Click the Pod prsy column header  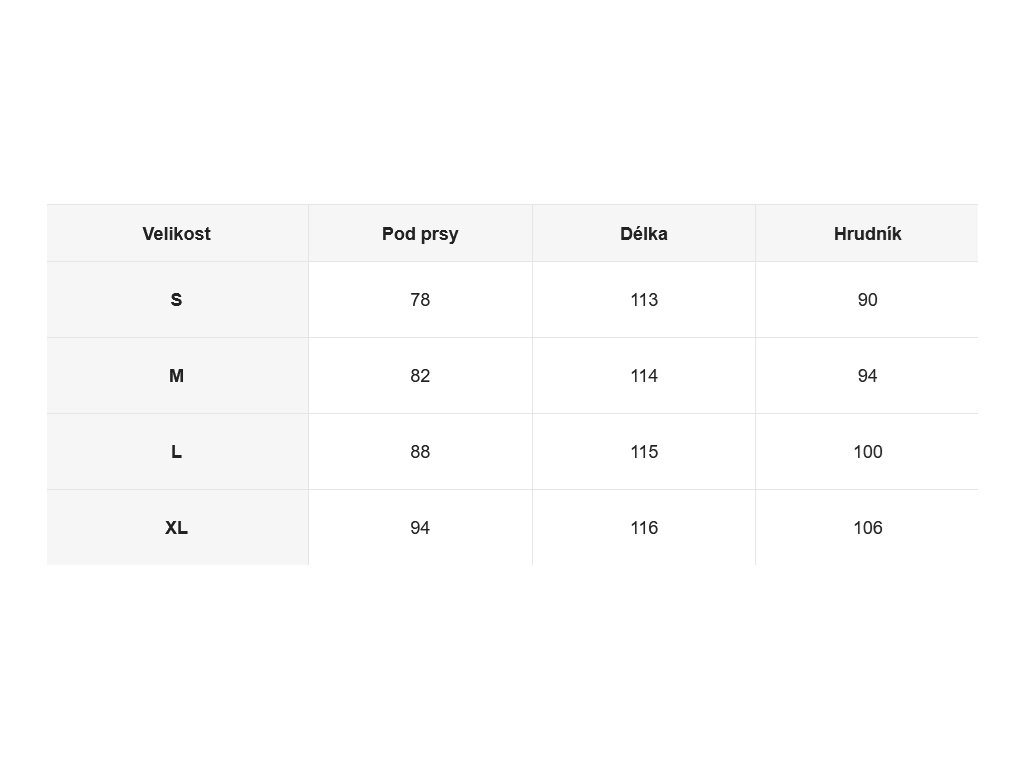[420, 234]
